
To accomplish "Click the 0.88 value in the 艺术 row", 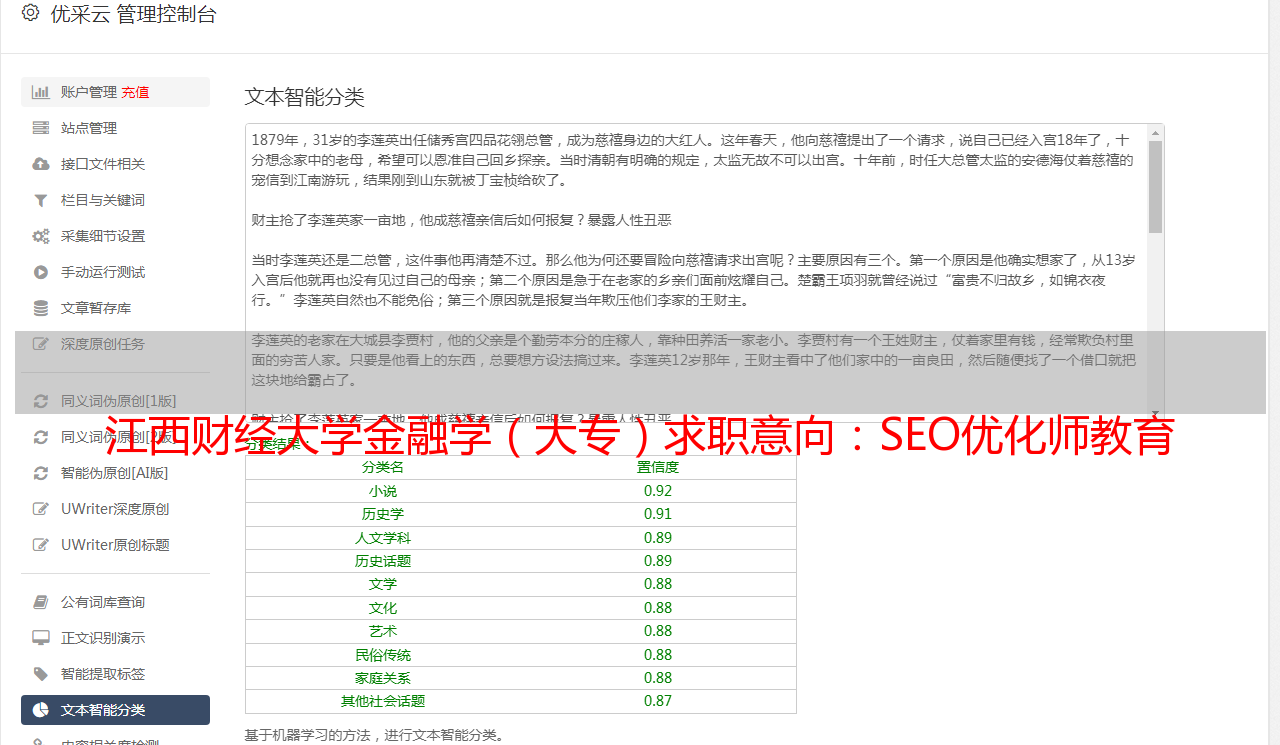I will (658, 631).
